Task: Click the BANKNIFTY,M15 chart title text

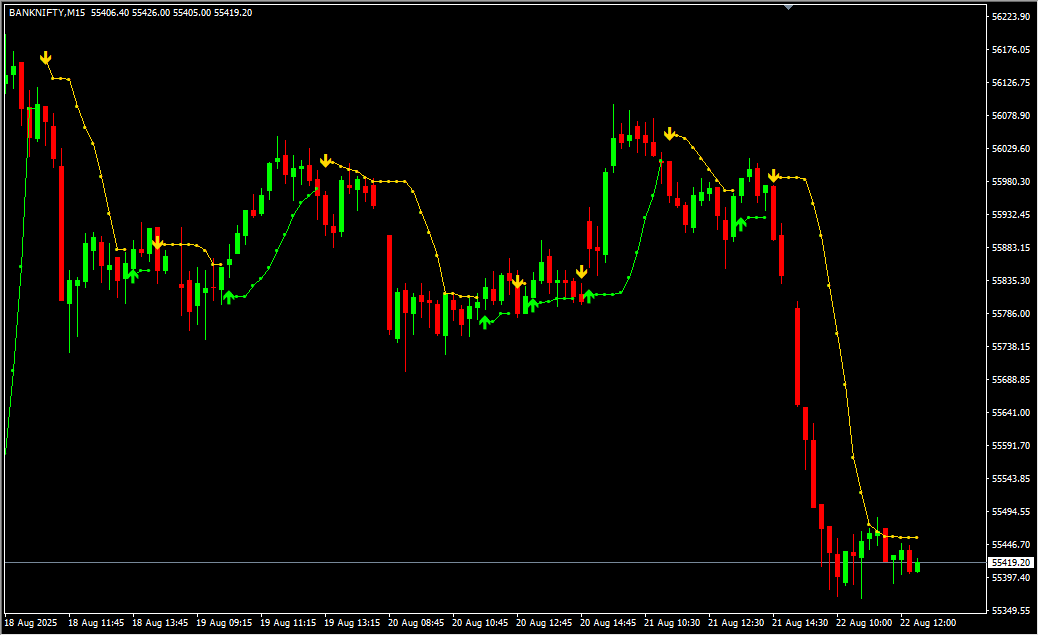Action: (x=47, y=12)
